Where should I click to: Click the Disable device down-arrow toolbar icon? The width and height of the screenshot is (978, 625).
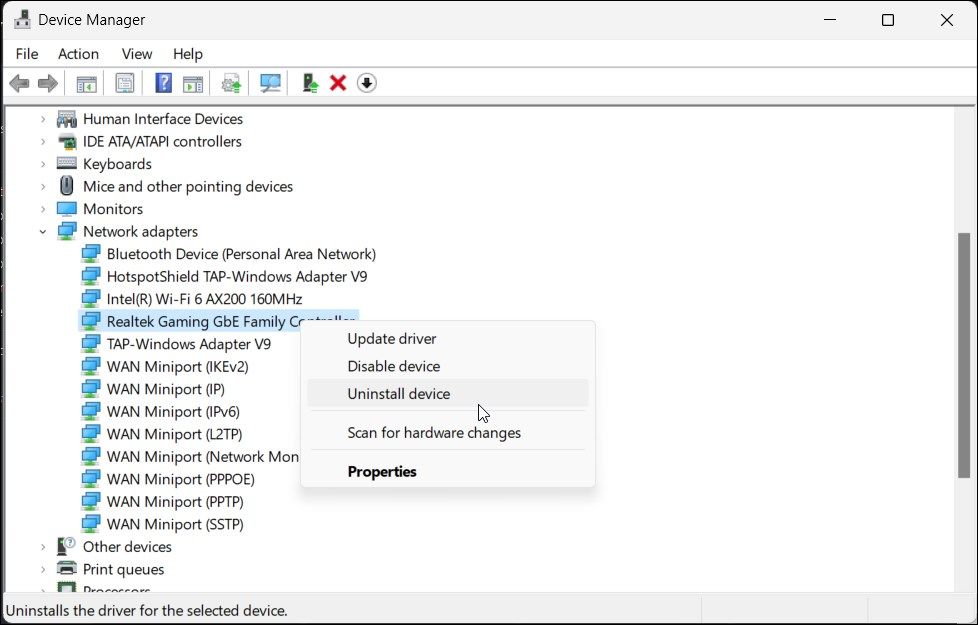pos(366,82)
